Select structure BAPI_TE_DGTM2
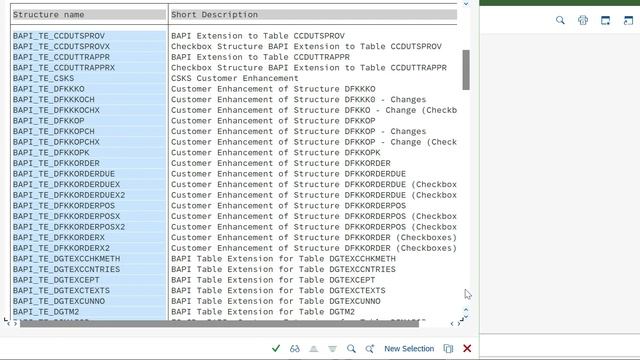 (x=46, y=312)
